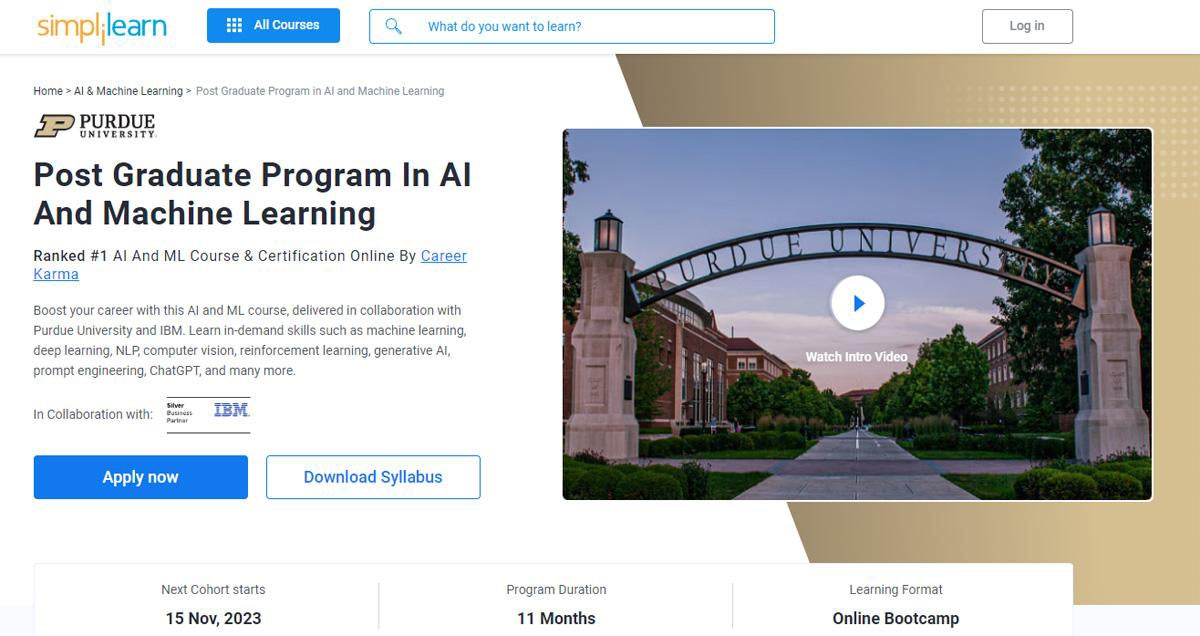Click the 'Learning Format' label
The height and width of the screenshot is (636, 1200).
[x=896, y=590]
